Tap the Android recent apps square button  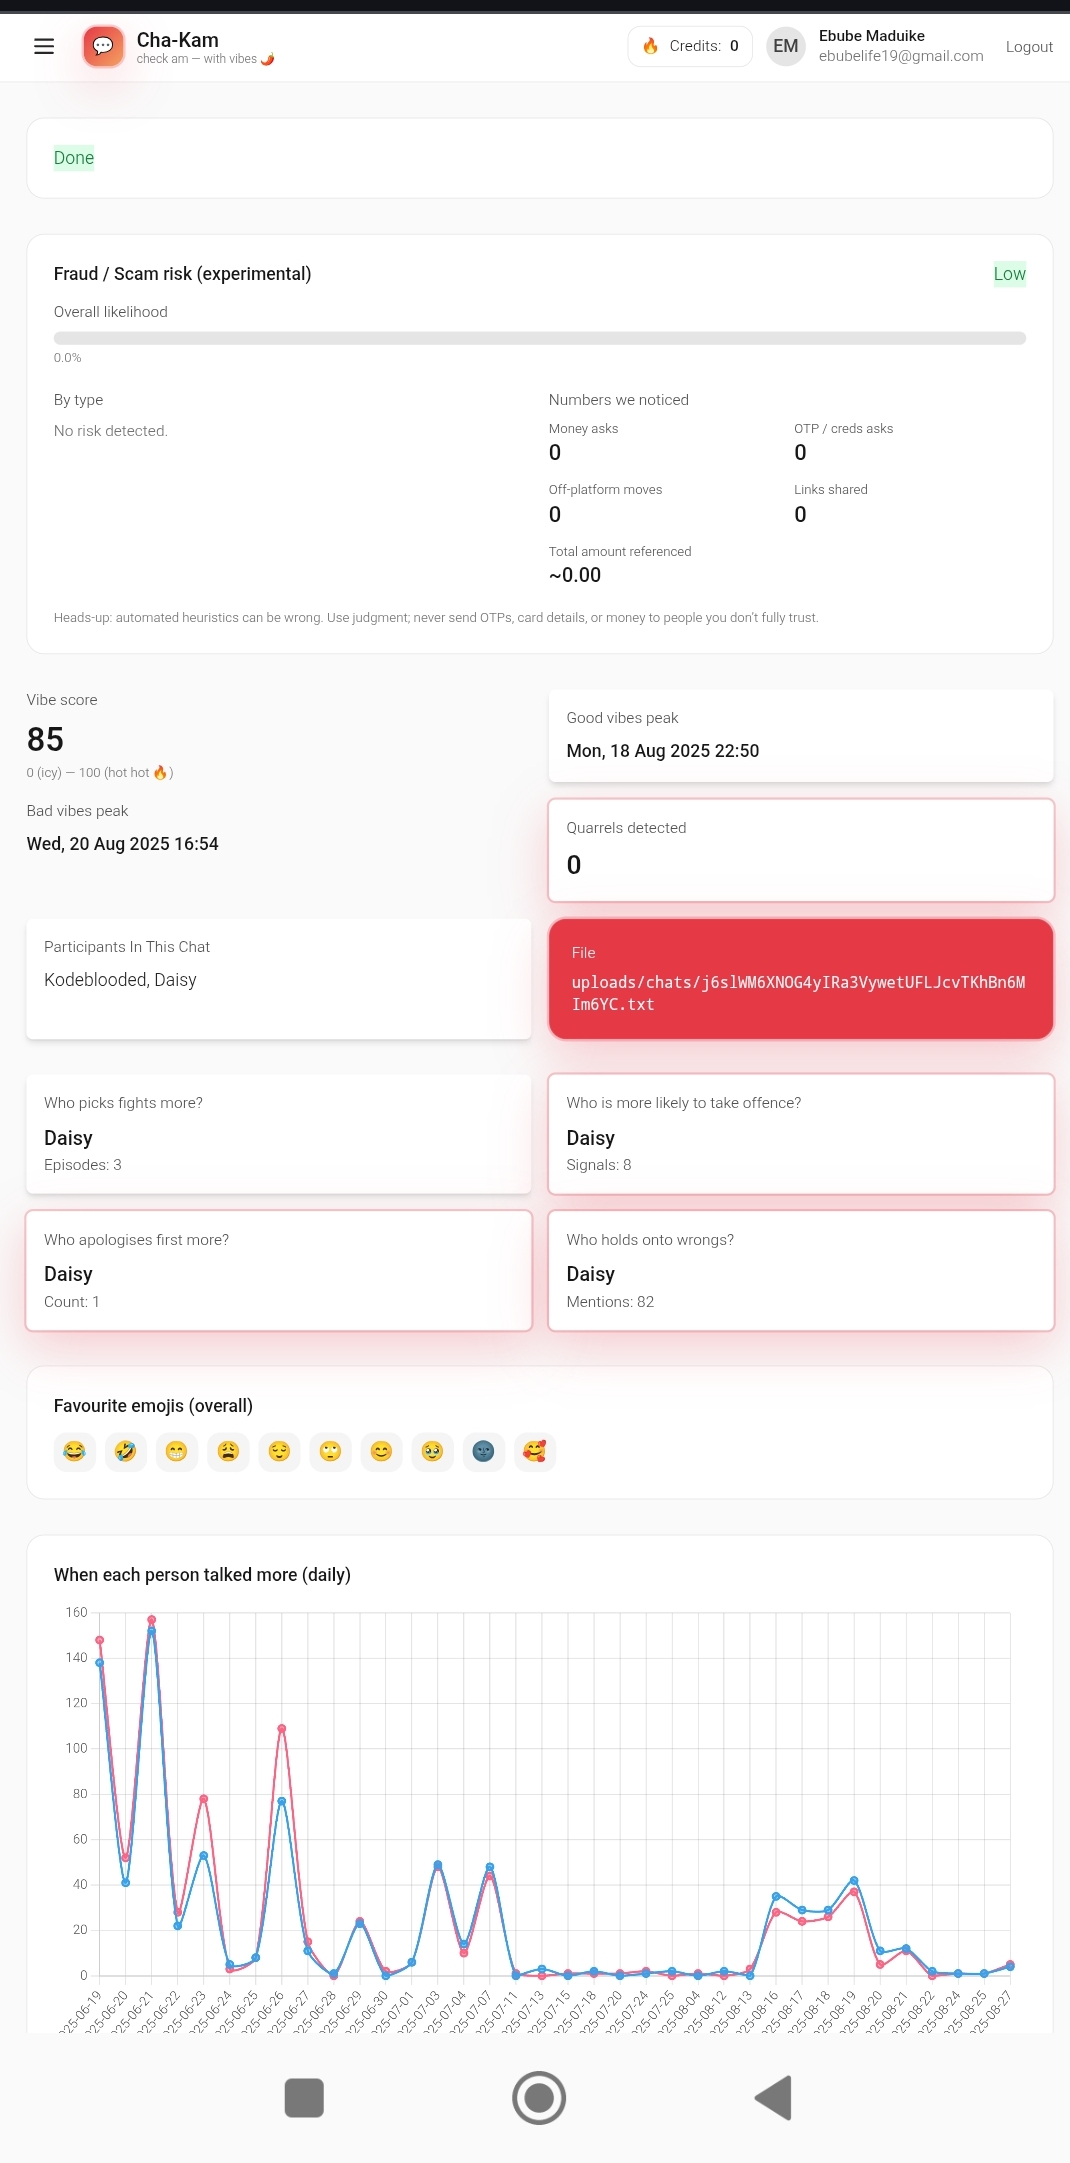pyautogui.click(x=304, y=2097)
